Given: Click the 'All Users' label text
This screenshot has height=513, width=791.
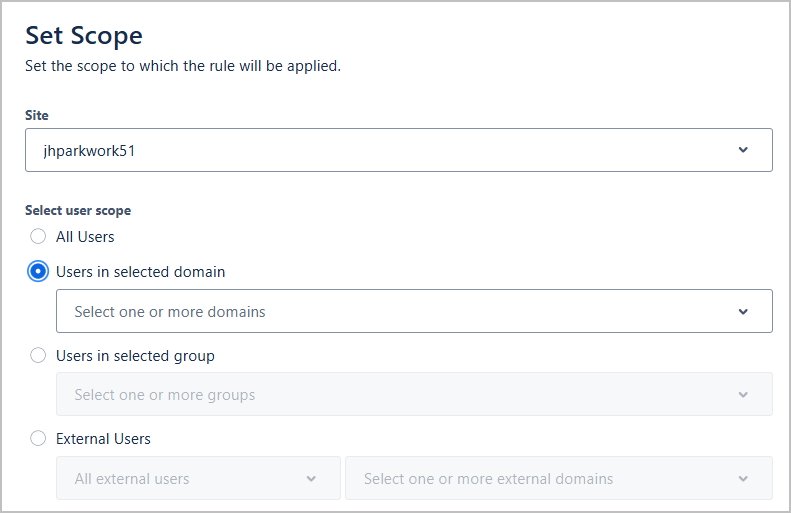Looking at the screenshot, I should pyautogui.click(x=85, y=237).
